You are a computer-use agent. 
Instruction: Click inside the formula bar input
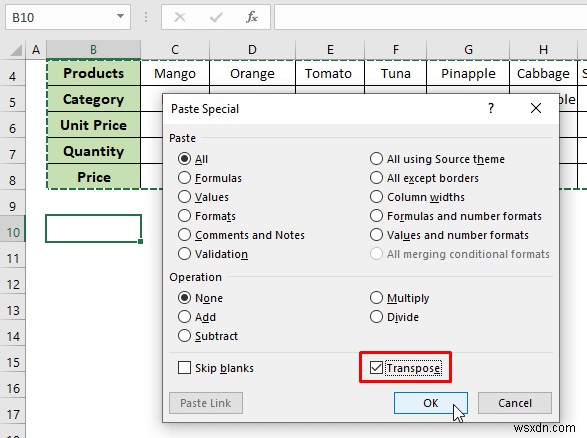click(431, 17)
